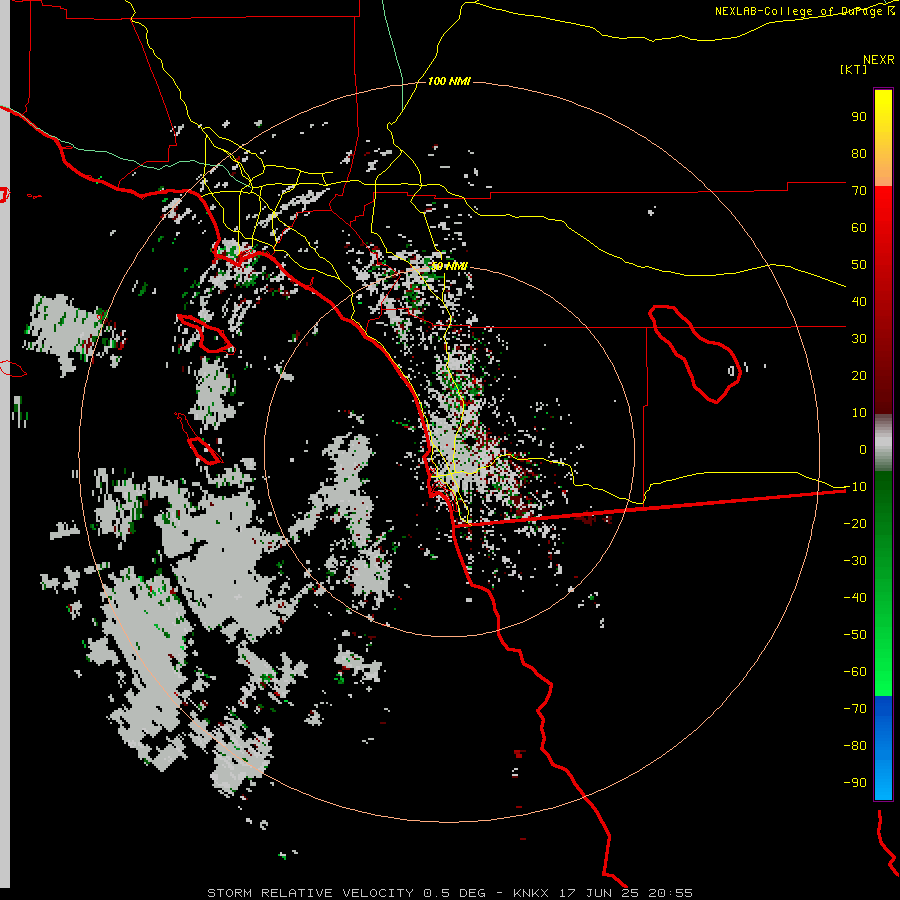
Task: Click the Santa Catalina Island outline
Action: click(205, 333)
